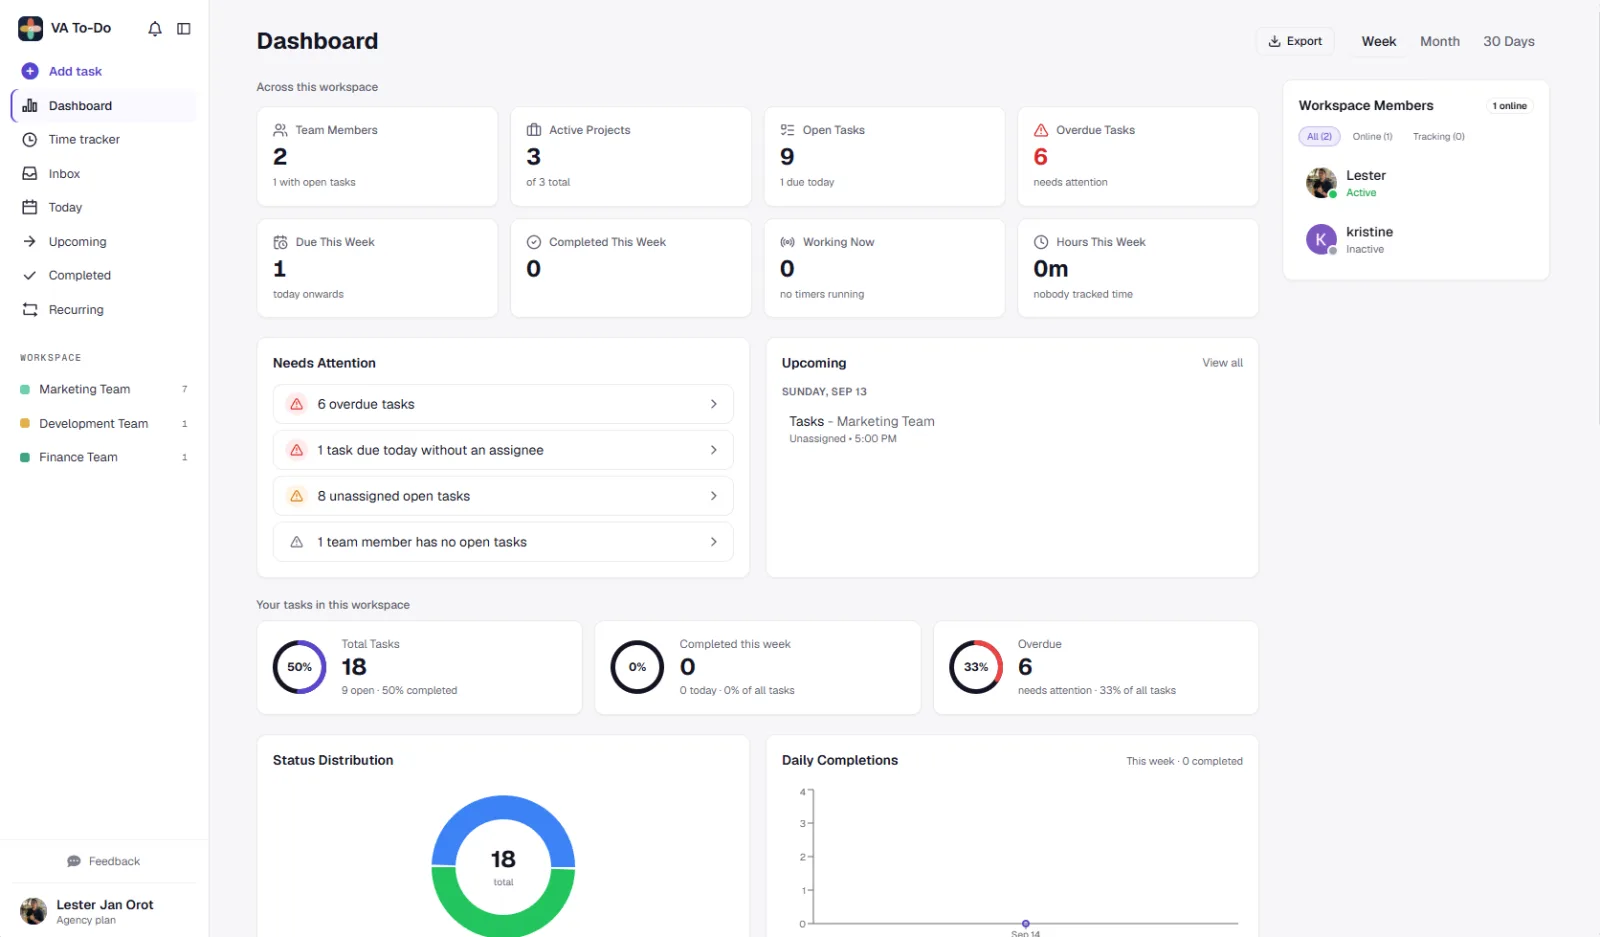The width and height of the screenshot is (1600, 937).
Task: Click the Feedback chat bubble icon
Action: [x=74, y=861]
